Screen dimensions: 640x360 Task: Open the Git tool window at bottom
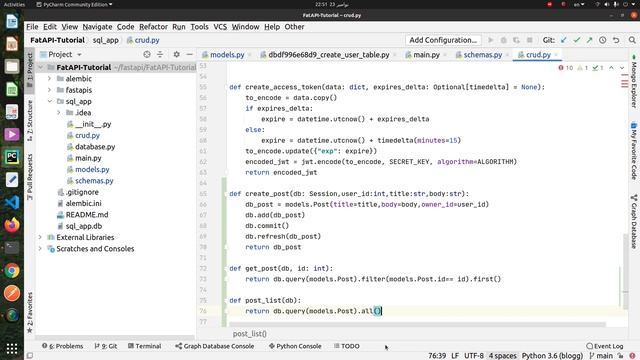click(x=106, y=346)
